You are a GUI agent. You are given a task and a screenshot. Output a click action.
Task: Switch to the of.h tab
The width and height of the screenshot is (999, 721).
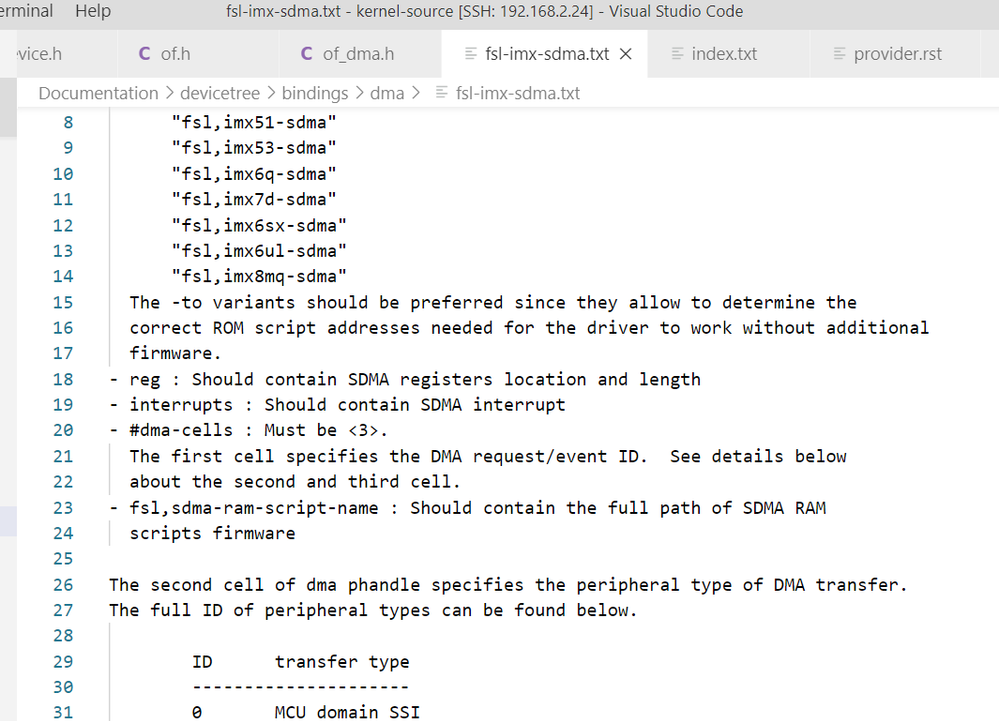tap(176, 54)
